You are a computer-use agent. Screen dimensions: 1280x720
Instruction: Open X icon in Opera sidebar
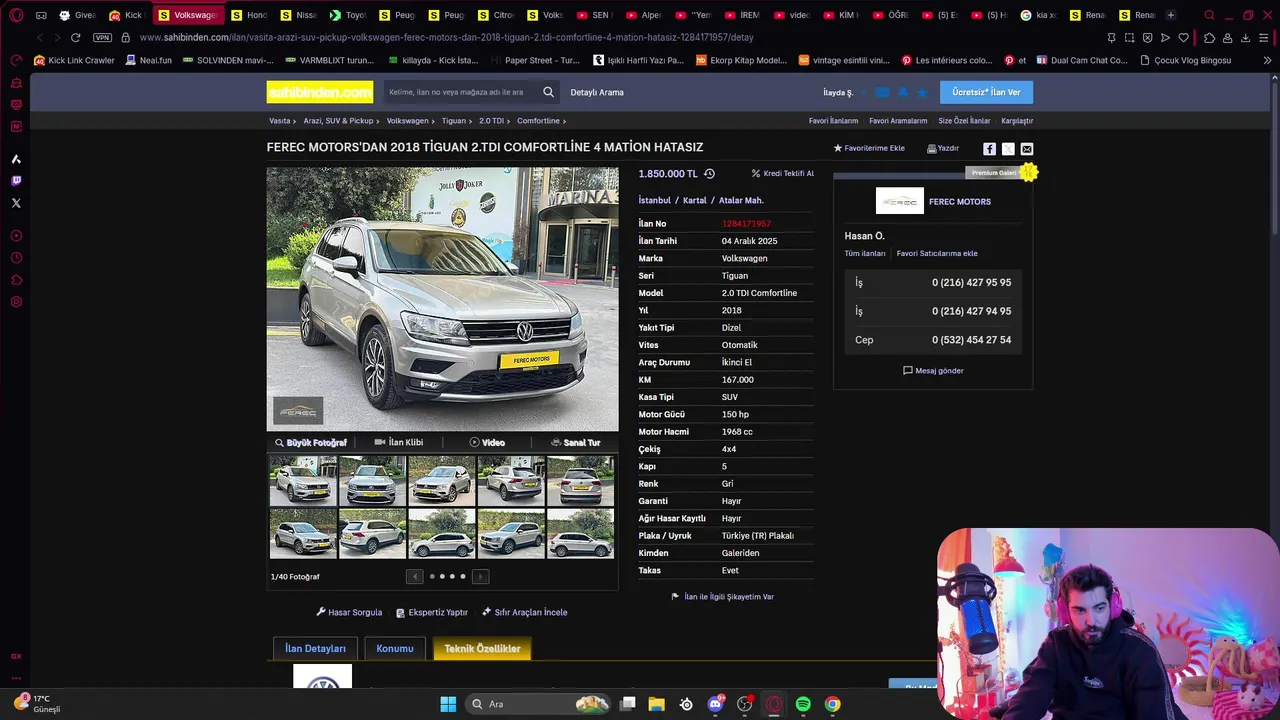[x=16, y=203]
